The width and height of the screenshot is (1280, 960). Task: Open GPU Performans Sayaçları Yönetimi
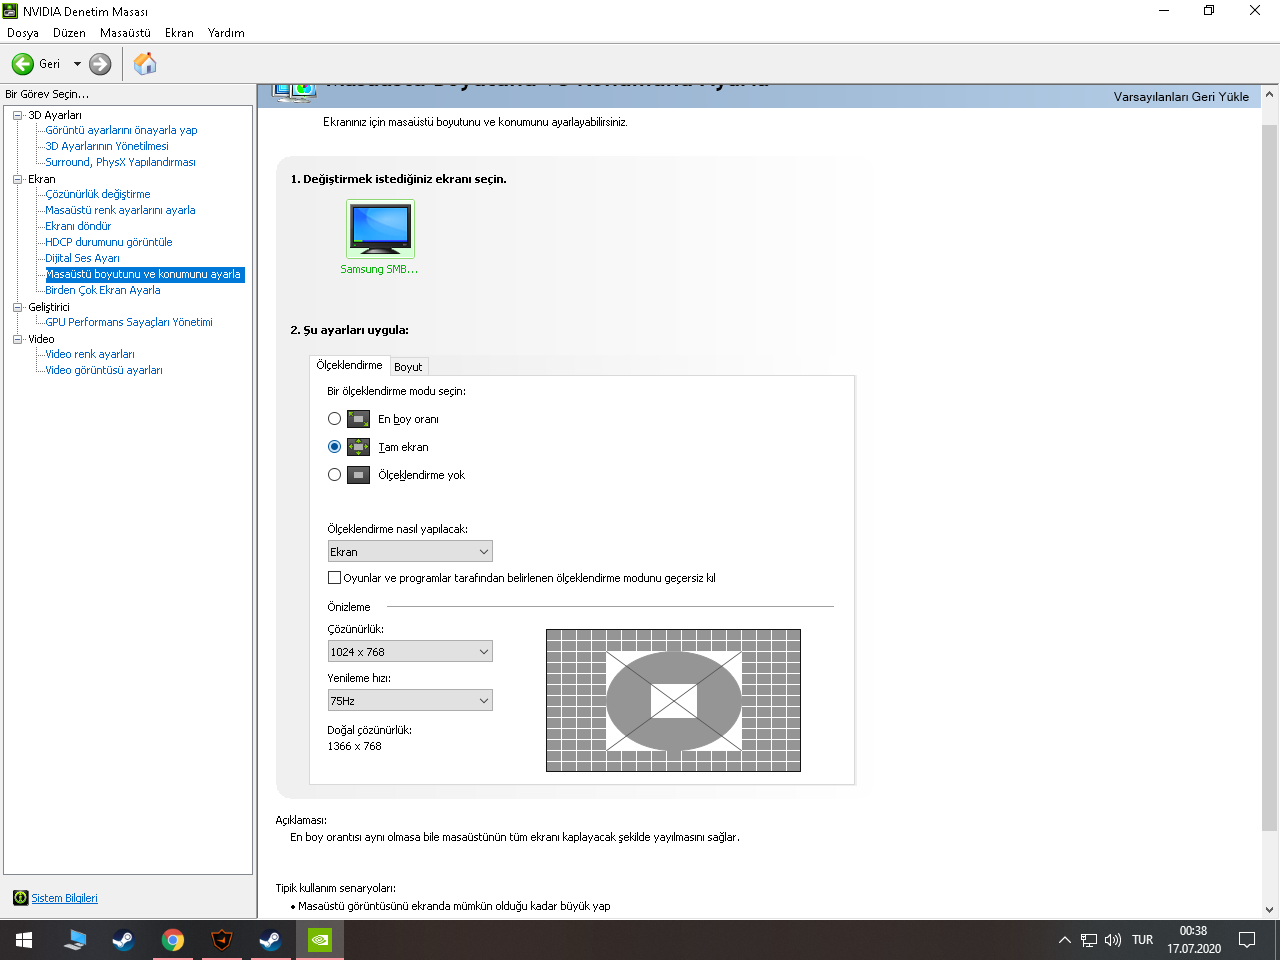pyautogui.click(x=129, y=322)
